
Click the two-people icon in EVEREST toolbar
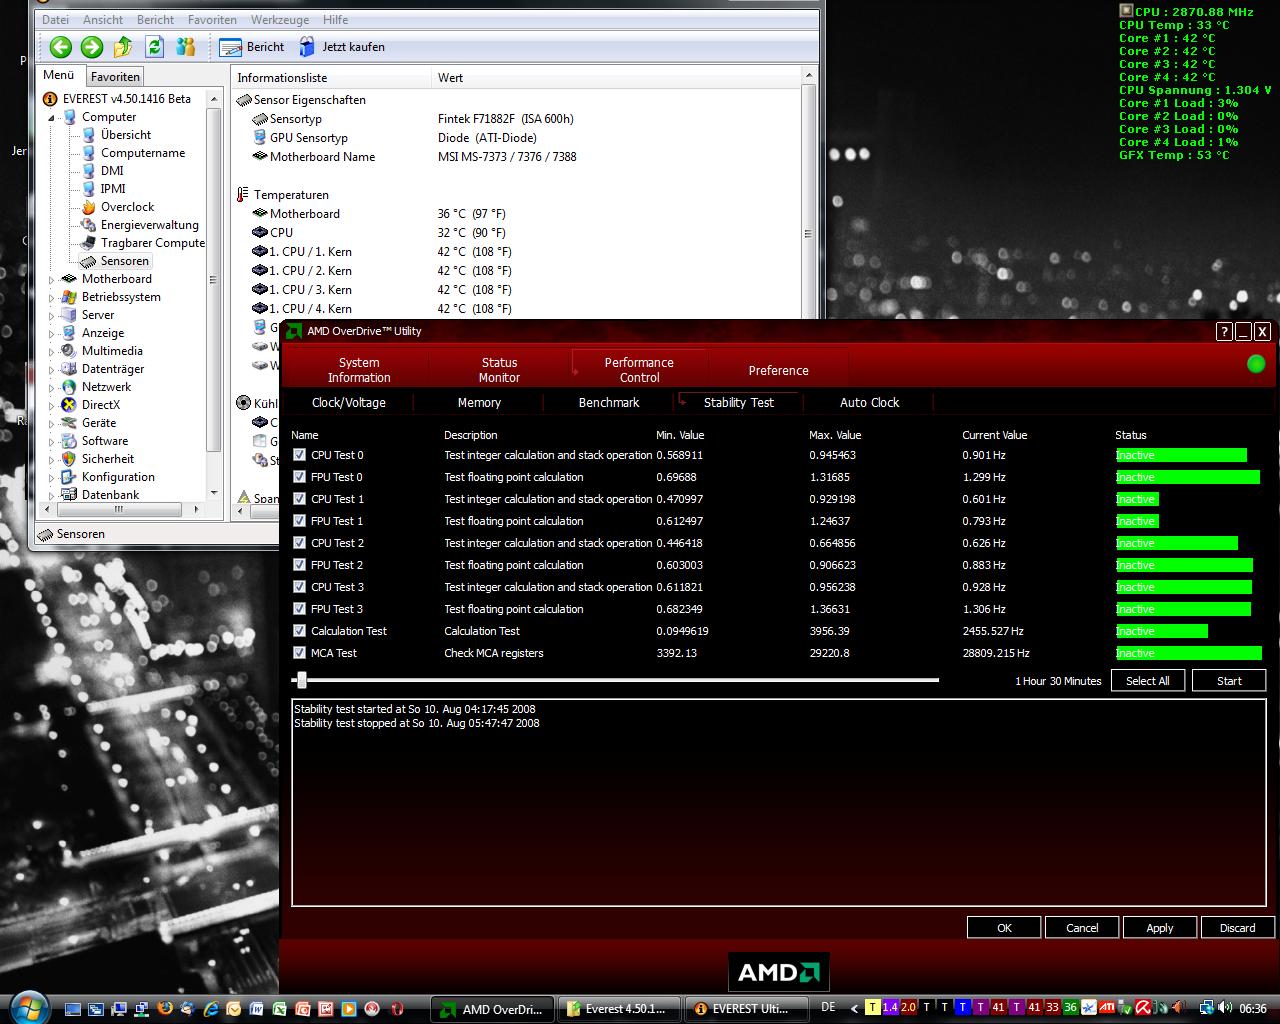[185, 47]
